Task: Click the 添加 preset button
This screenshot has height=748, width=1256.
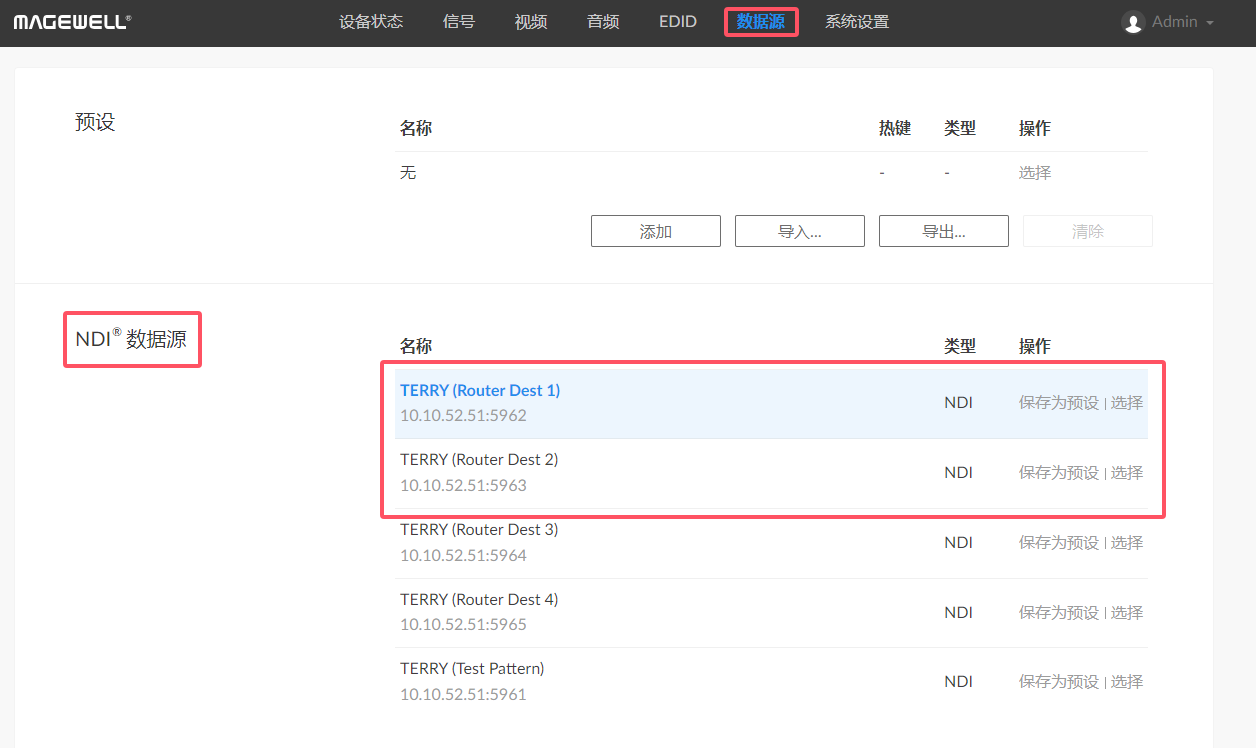Action: pyautogui.click(x=656, y=231)
